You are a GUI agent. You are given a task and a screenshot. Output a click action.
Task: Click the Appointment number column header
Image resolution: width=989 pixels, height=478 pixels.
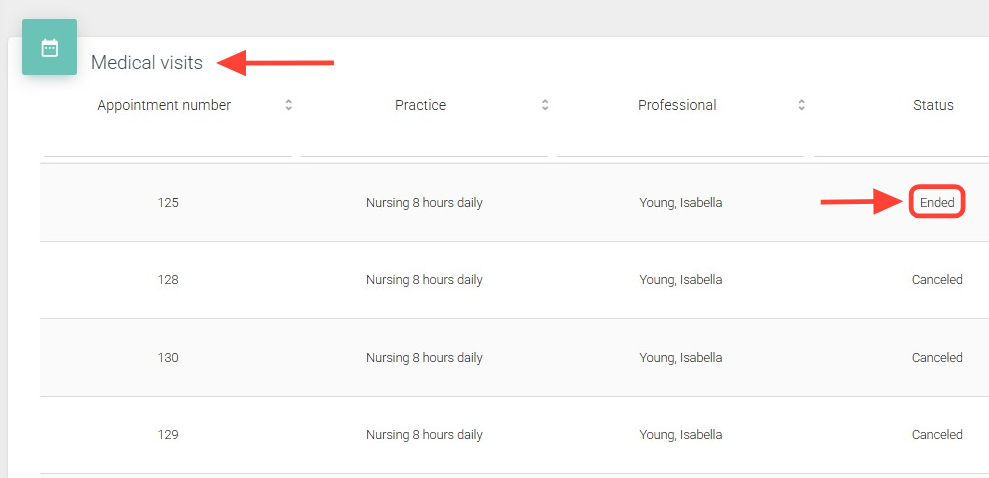(x=164, y=105)
